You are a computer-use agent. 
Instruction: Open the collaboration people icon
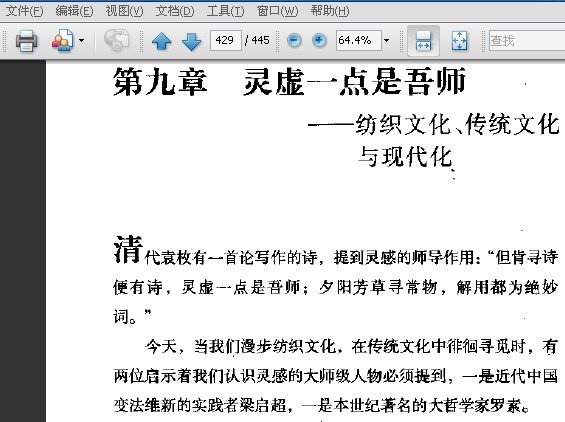click(62, 40)
